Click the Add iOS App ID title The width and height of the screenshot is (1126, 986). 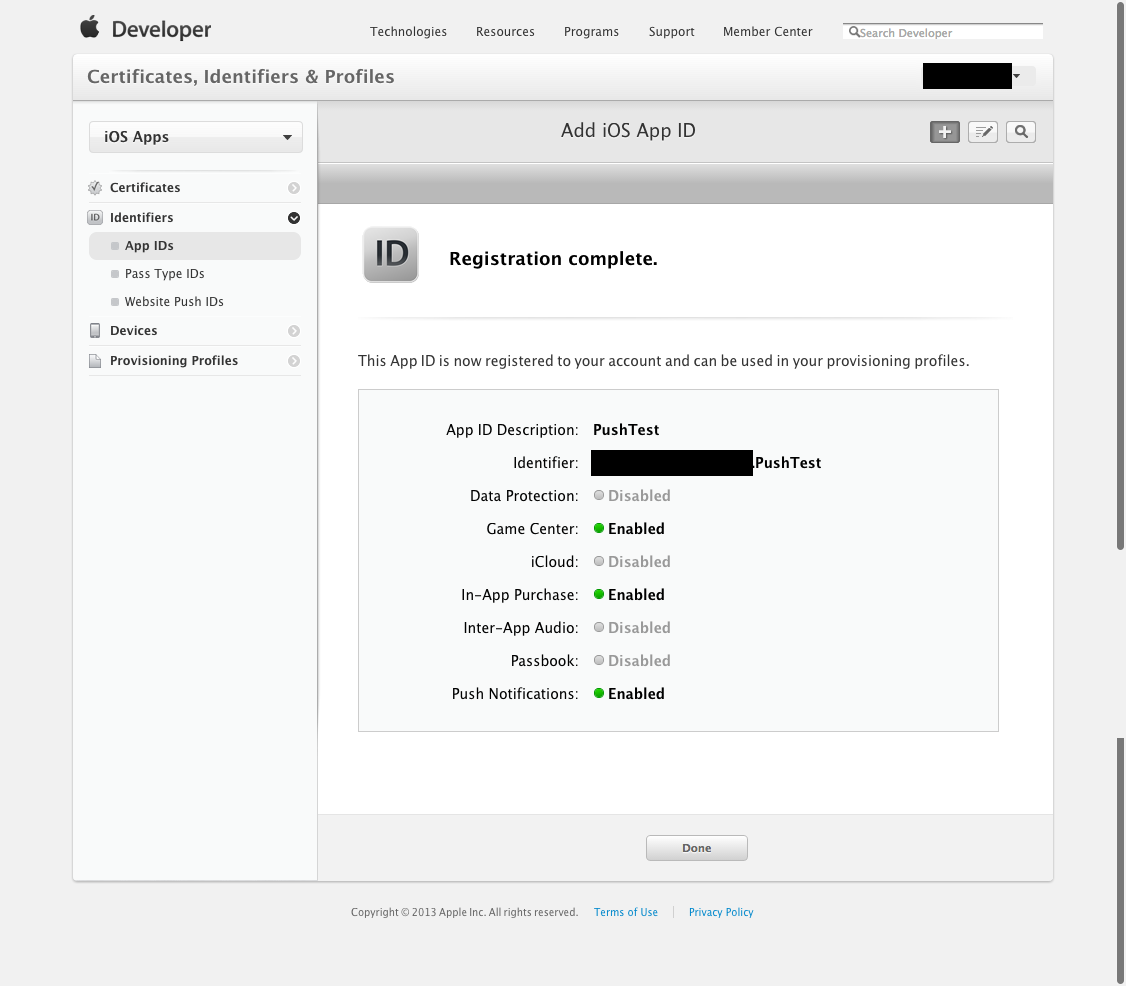628,131
